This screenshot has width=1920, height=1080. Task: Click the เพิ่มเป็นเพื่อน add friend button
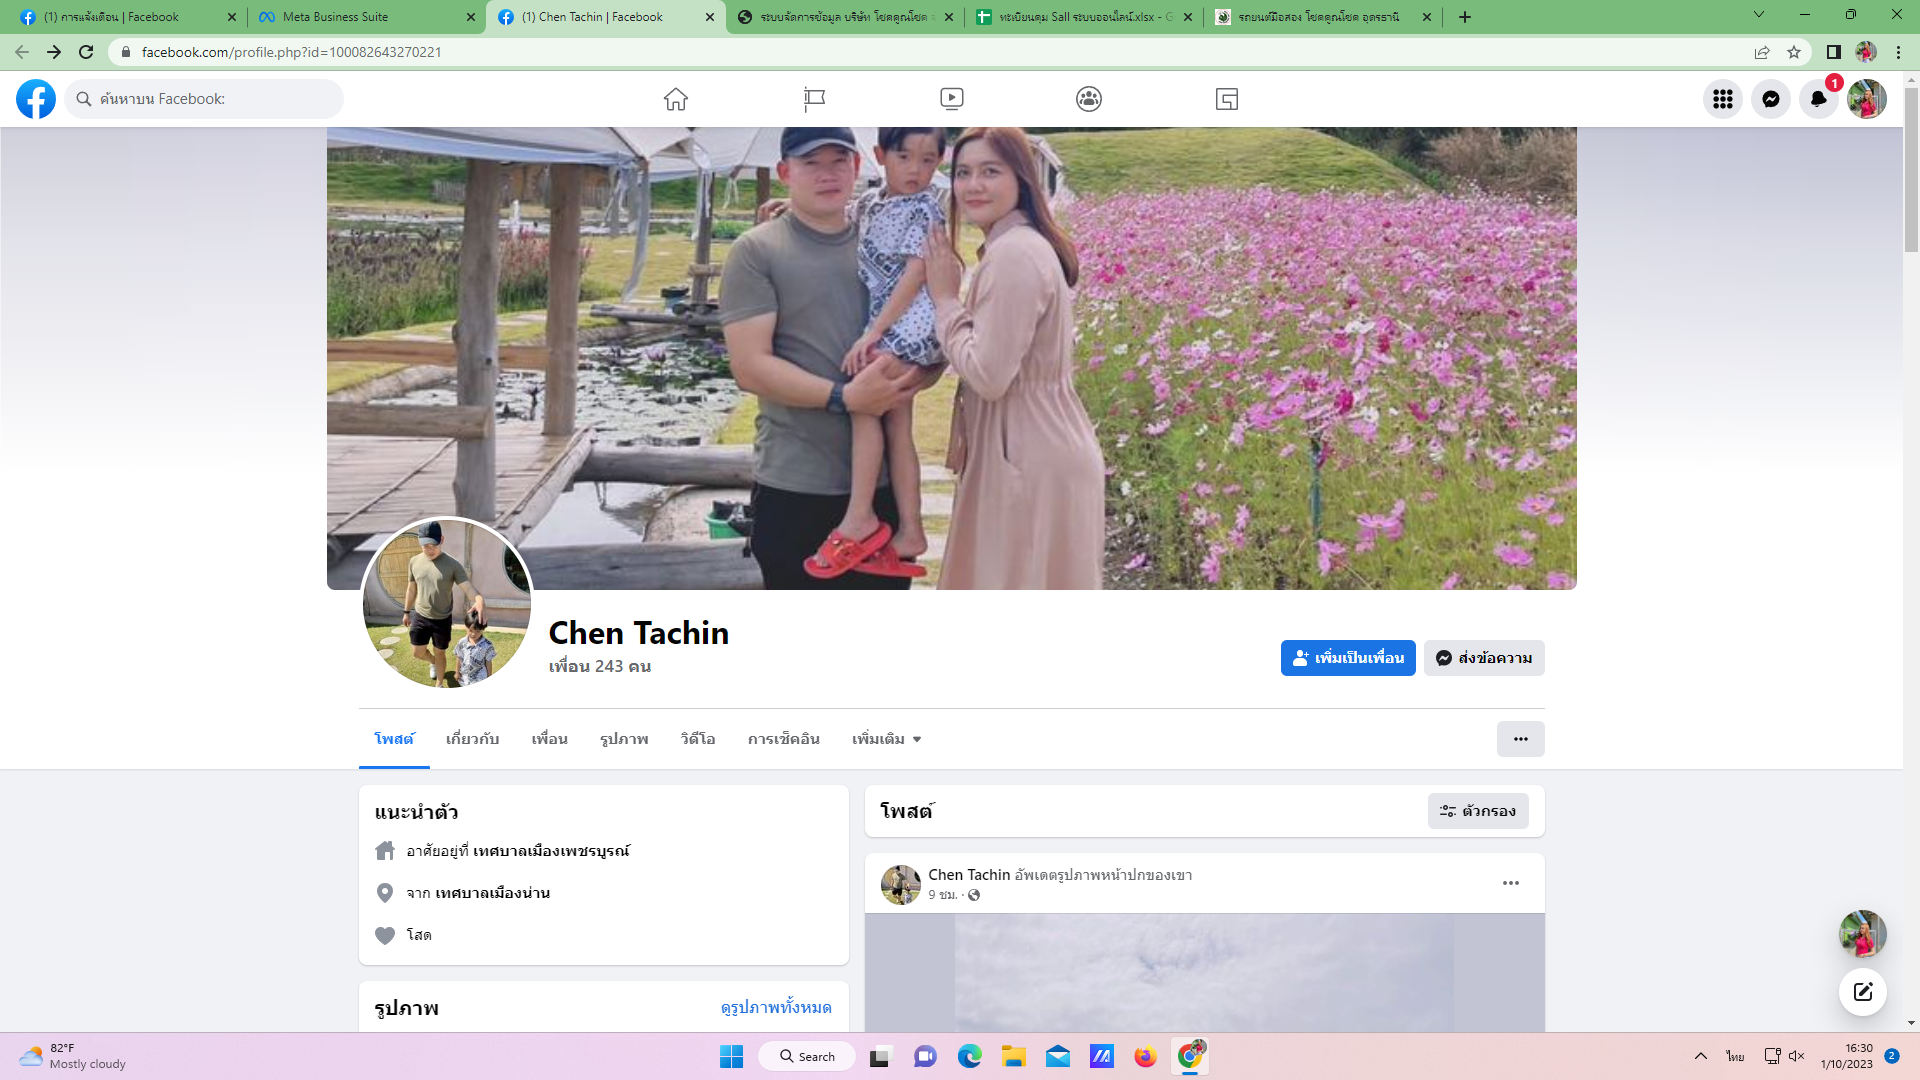1348,658
